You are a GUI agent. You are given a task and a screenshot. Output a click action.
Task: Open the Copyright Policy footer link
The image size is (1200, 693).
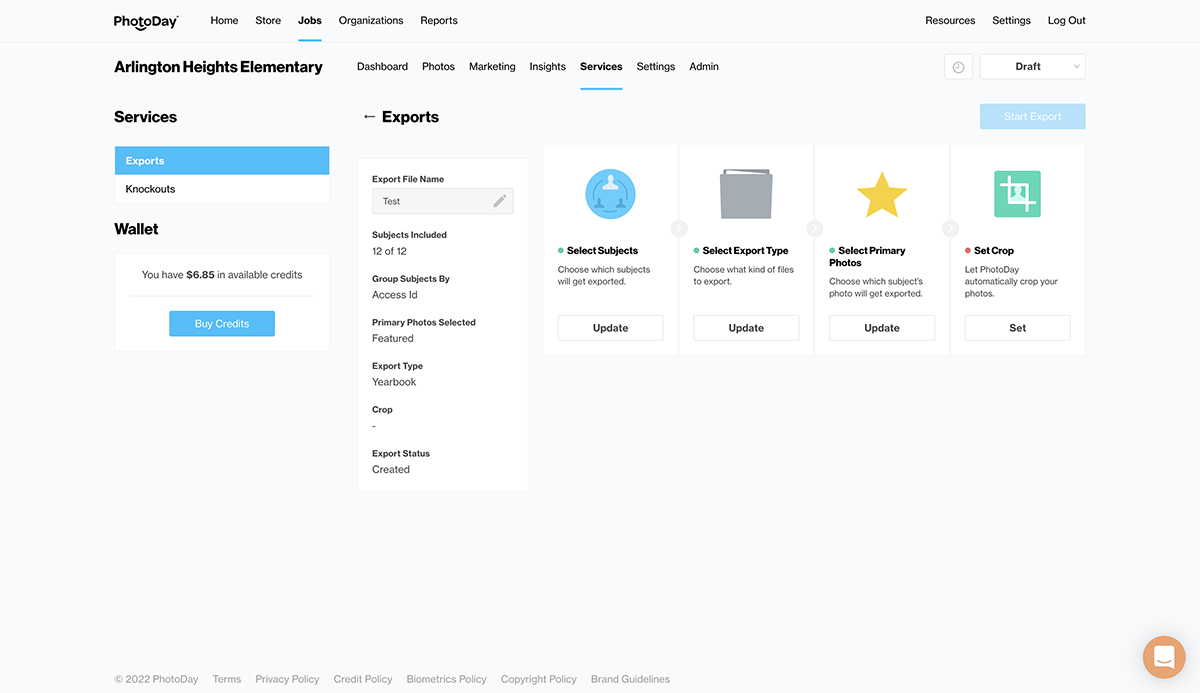(x=539, y=680)
